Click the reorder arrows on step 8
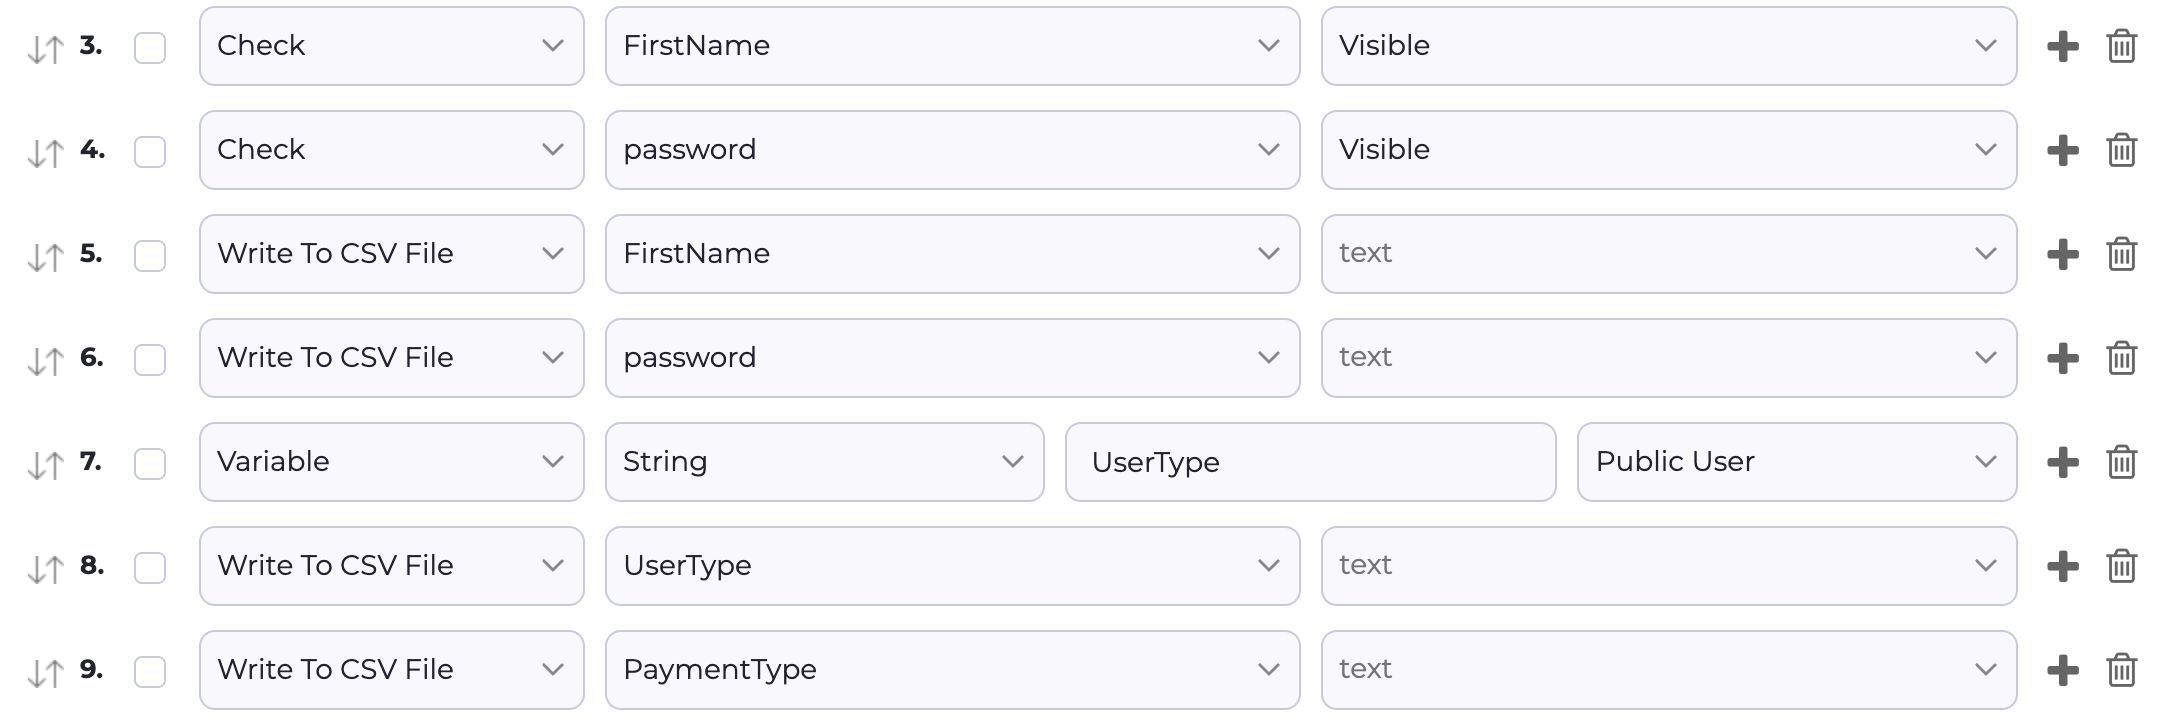 45,568
